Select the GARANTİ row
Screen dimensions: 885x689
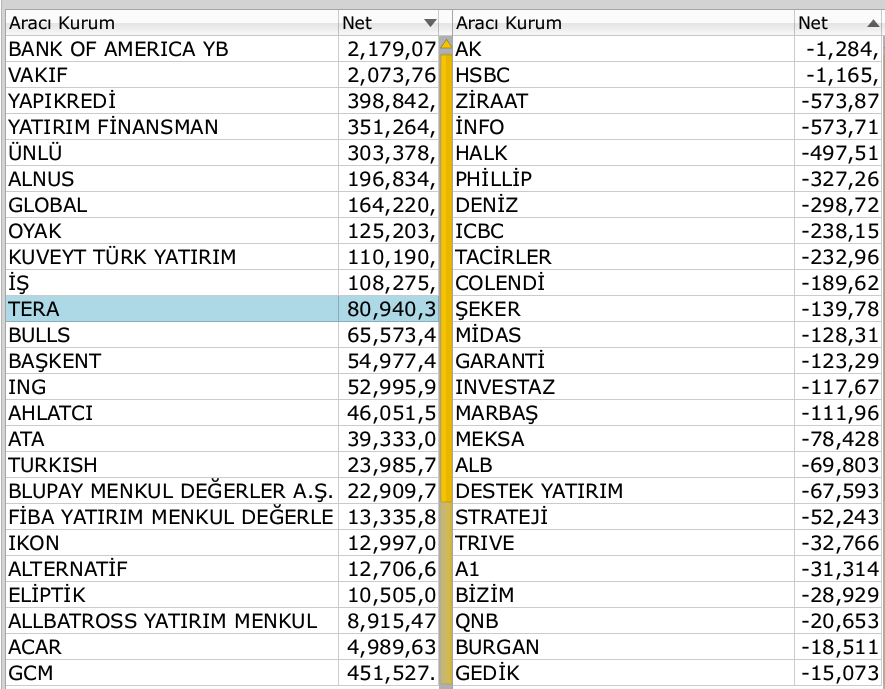(x=668, y=361)
